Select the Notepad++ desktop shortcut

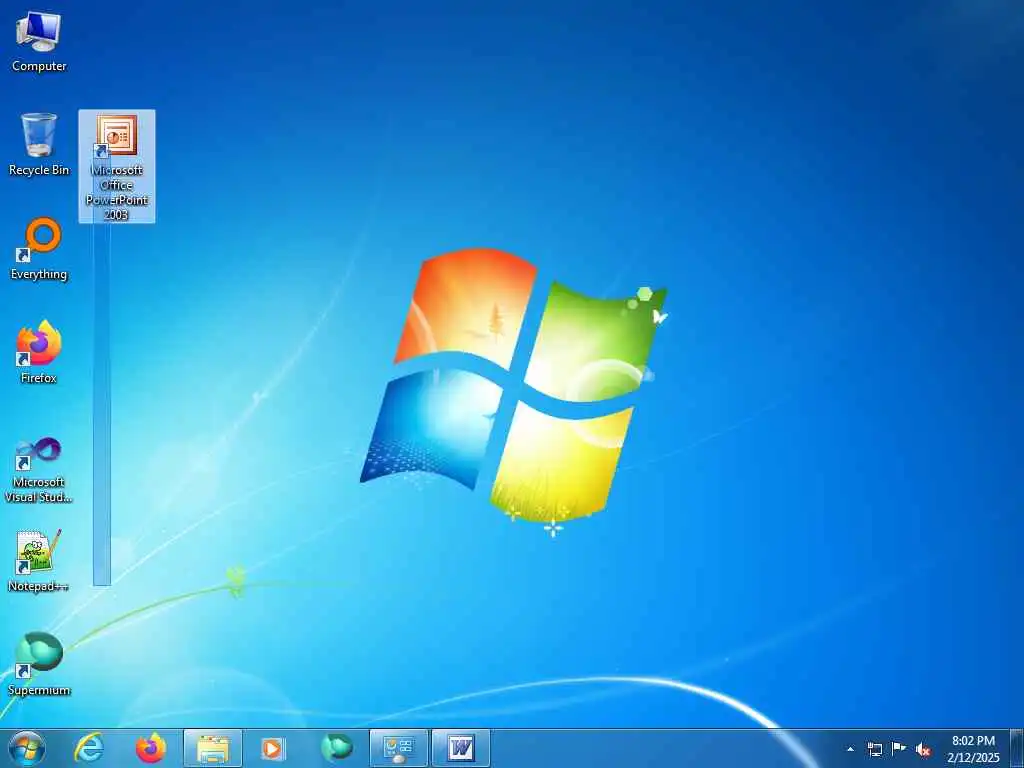(39, 560)
